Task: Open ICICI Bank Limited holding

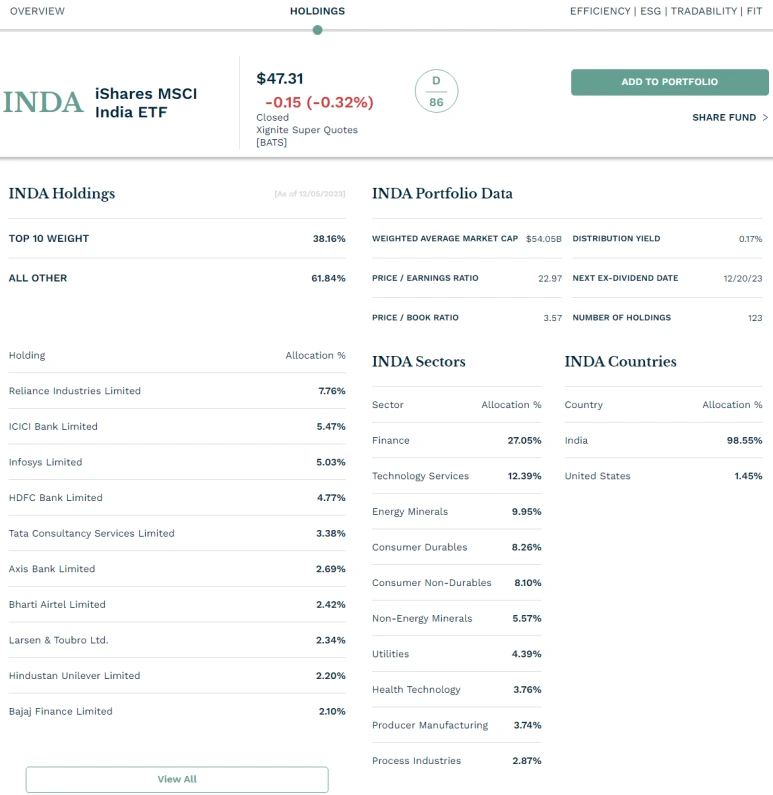Action: (177, 426)
